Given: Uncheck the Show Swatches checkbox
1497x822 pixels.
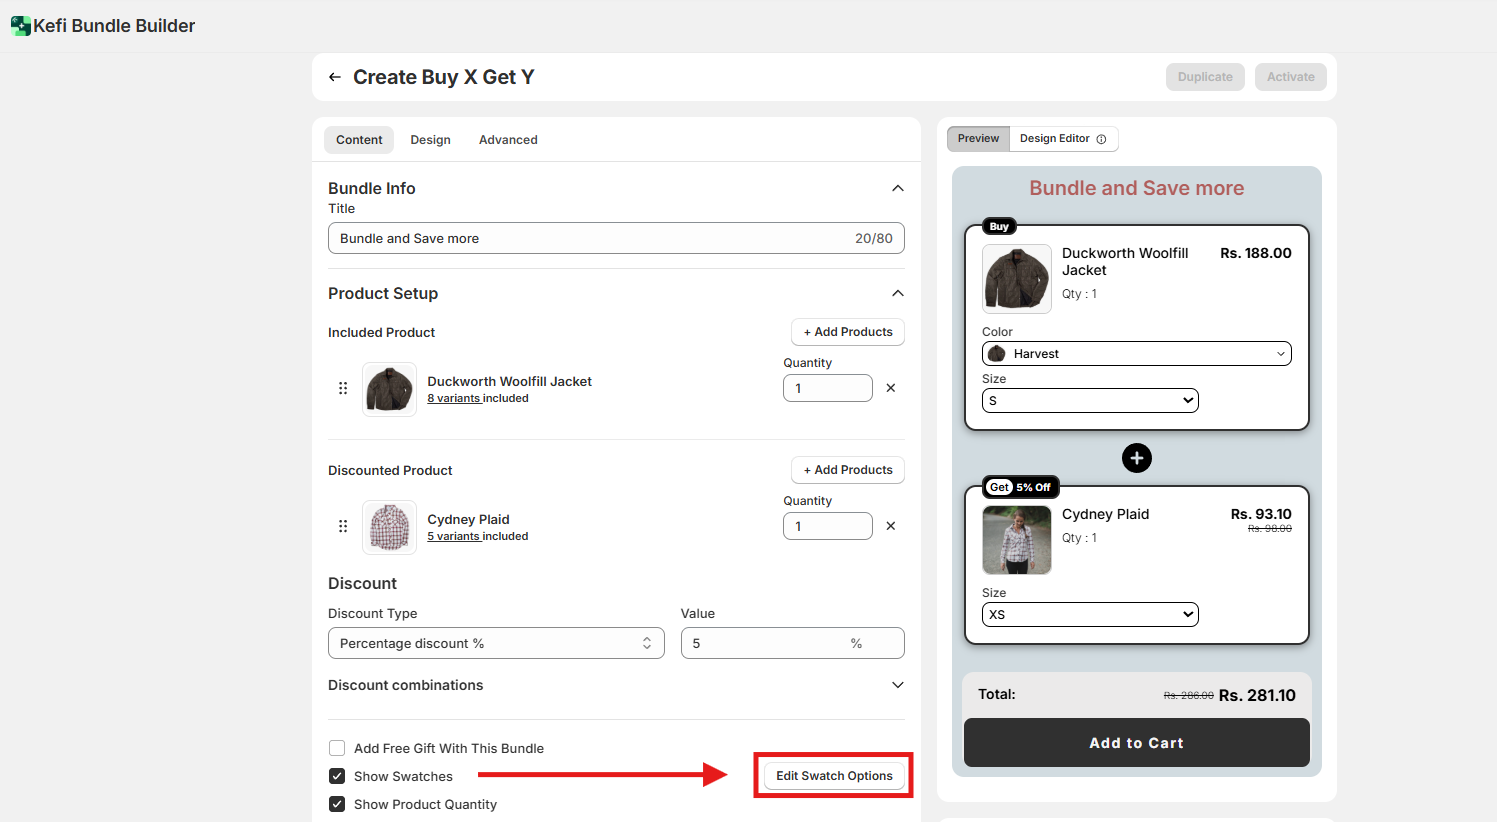Looking at the screenshot, I should (x=337, y=776).
